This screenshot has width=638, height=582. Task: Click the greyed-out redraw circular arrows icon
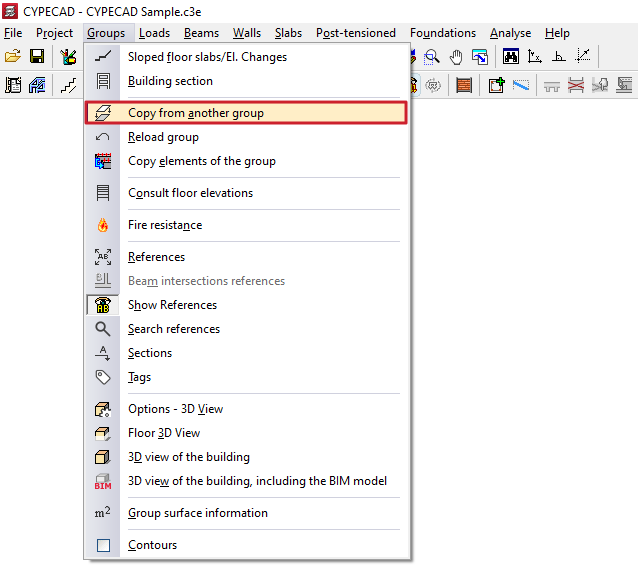[x=433, y=85]
